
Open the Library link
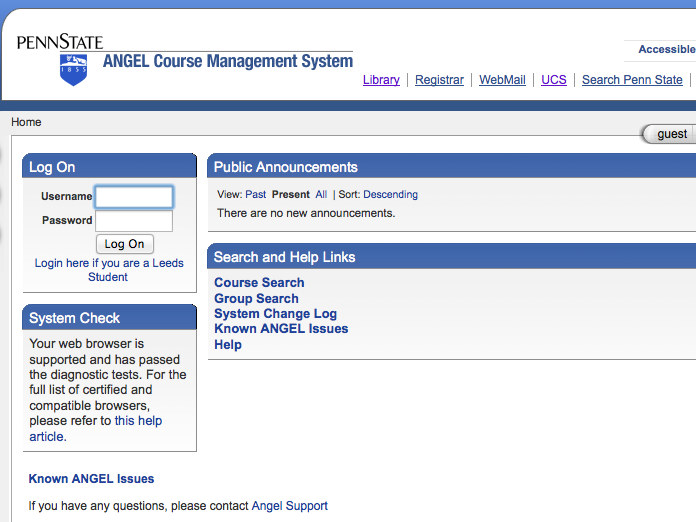click(x=381, y=80)
